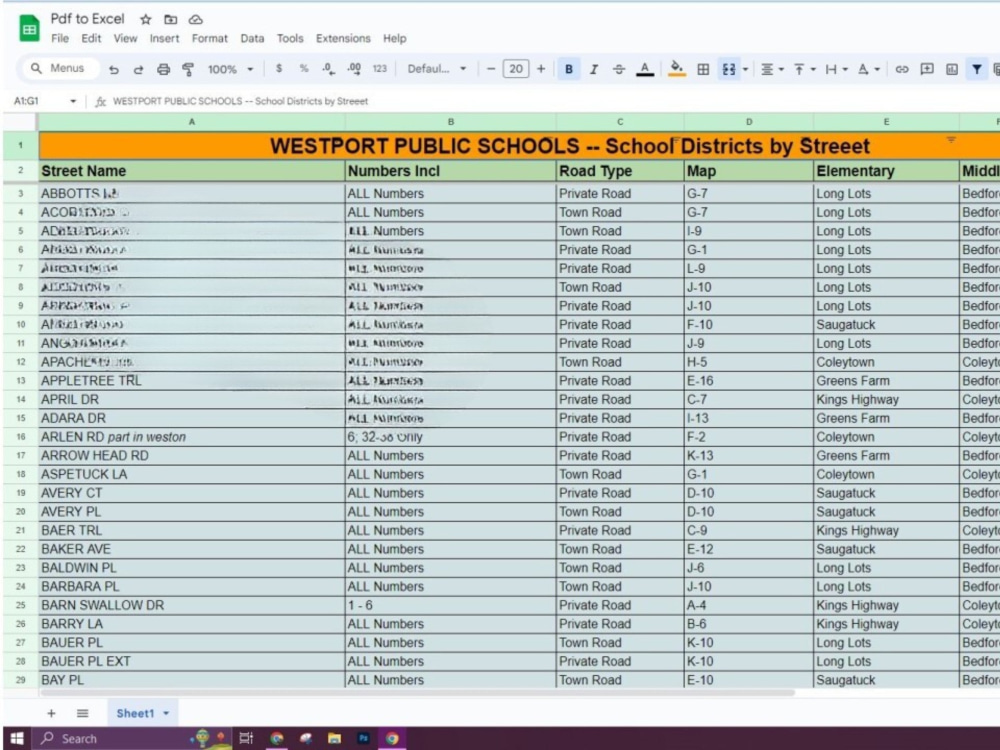Image resolution: width=1000 pixels, height=750 pixels.
Task: Click the formula bar text
Action: pyautogui.click(x=240, y=101)
